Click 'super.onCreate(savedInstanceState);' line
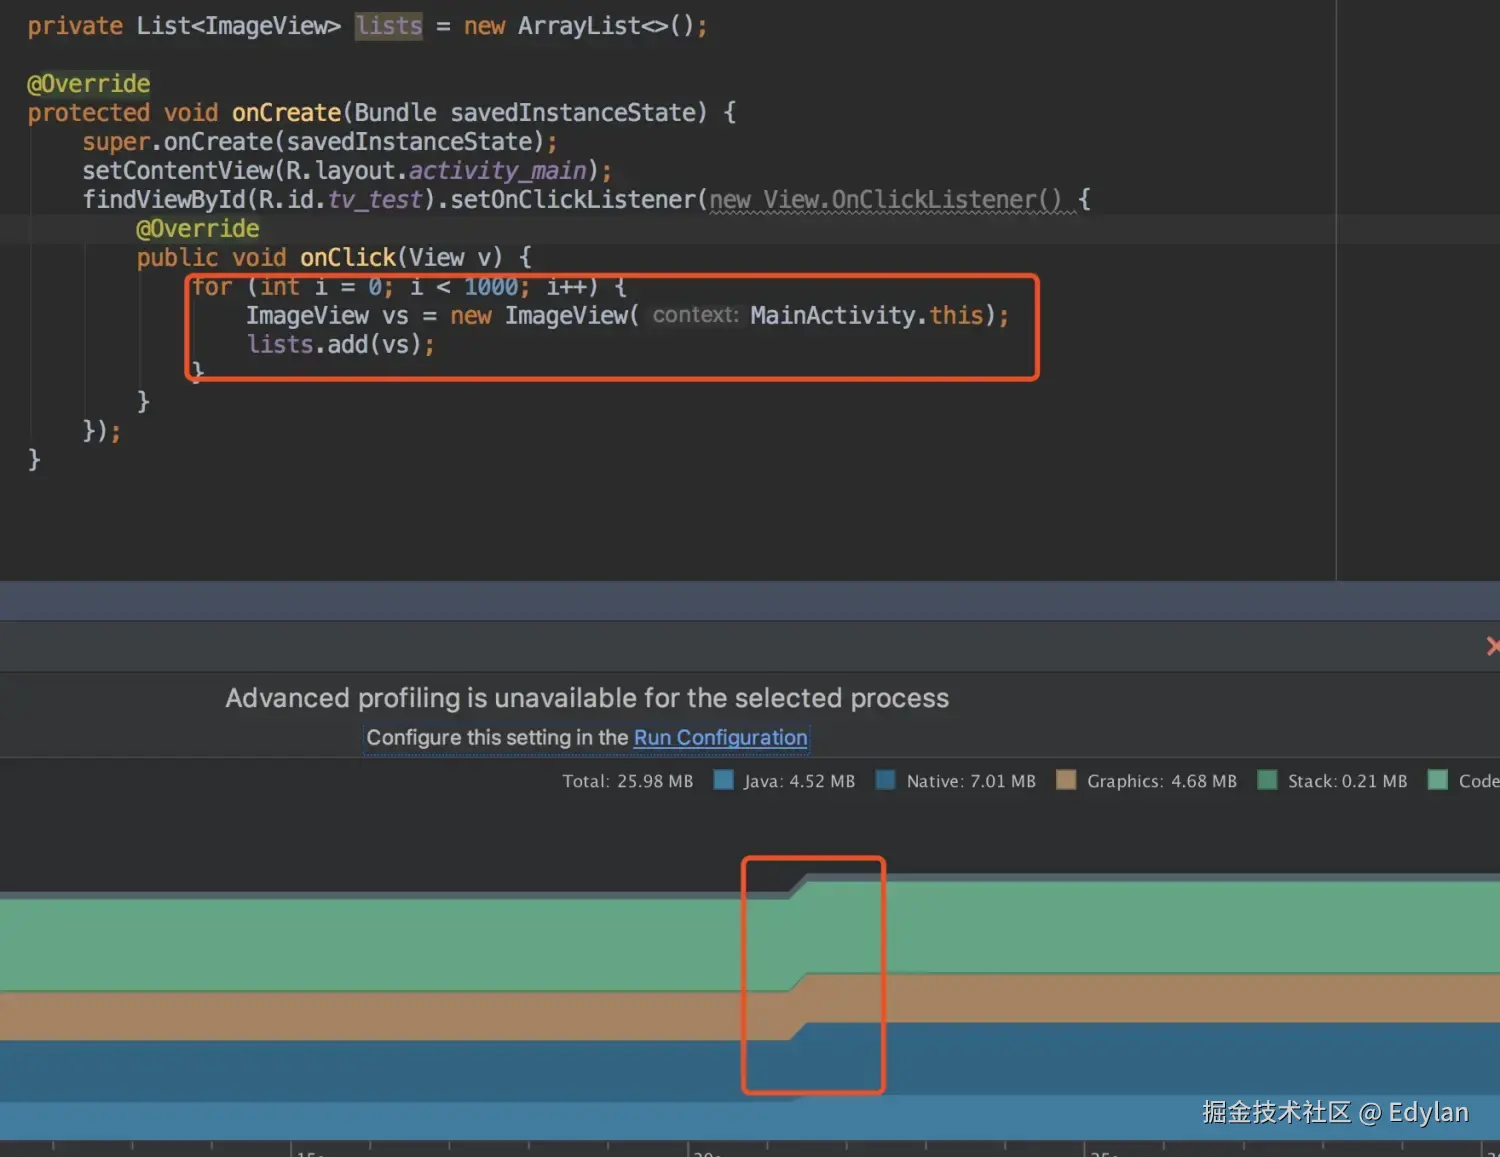This screenshot has width=1500, height=1157. [x=320, y=142]
